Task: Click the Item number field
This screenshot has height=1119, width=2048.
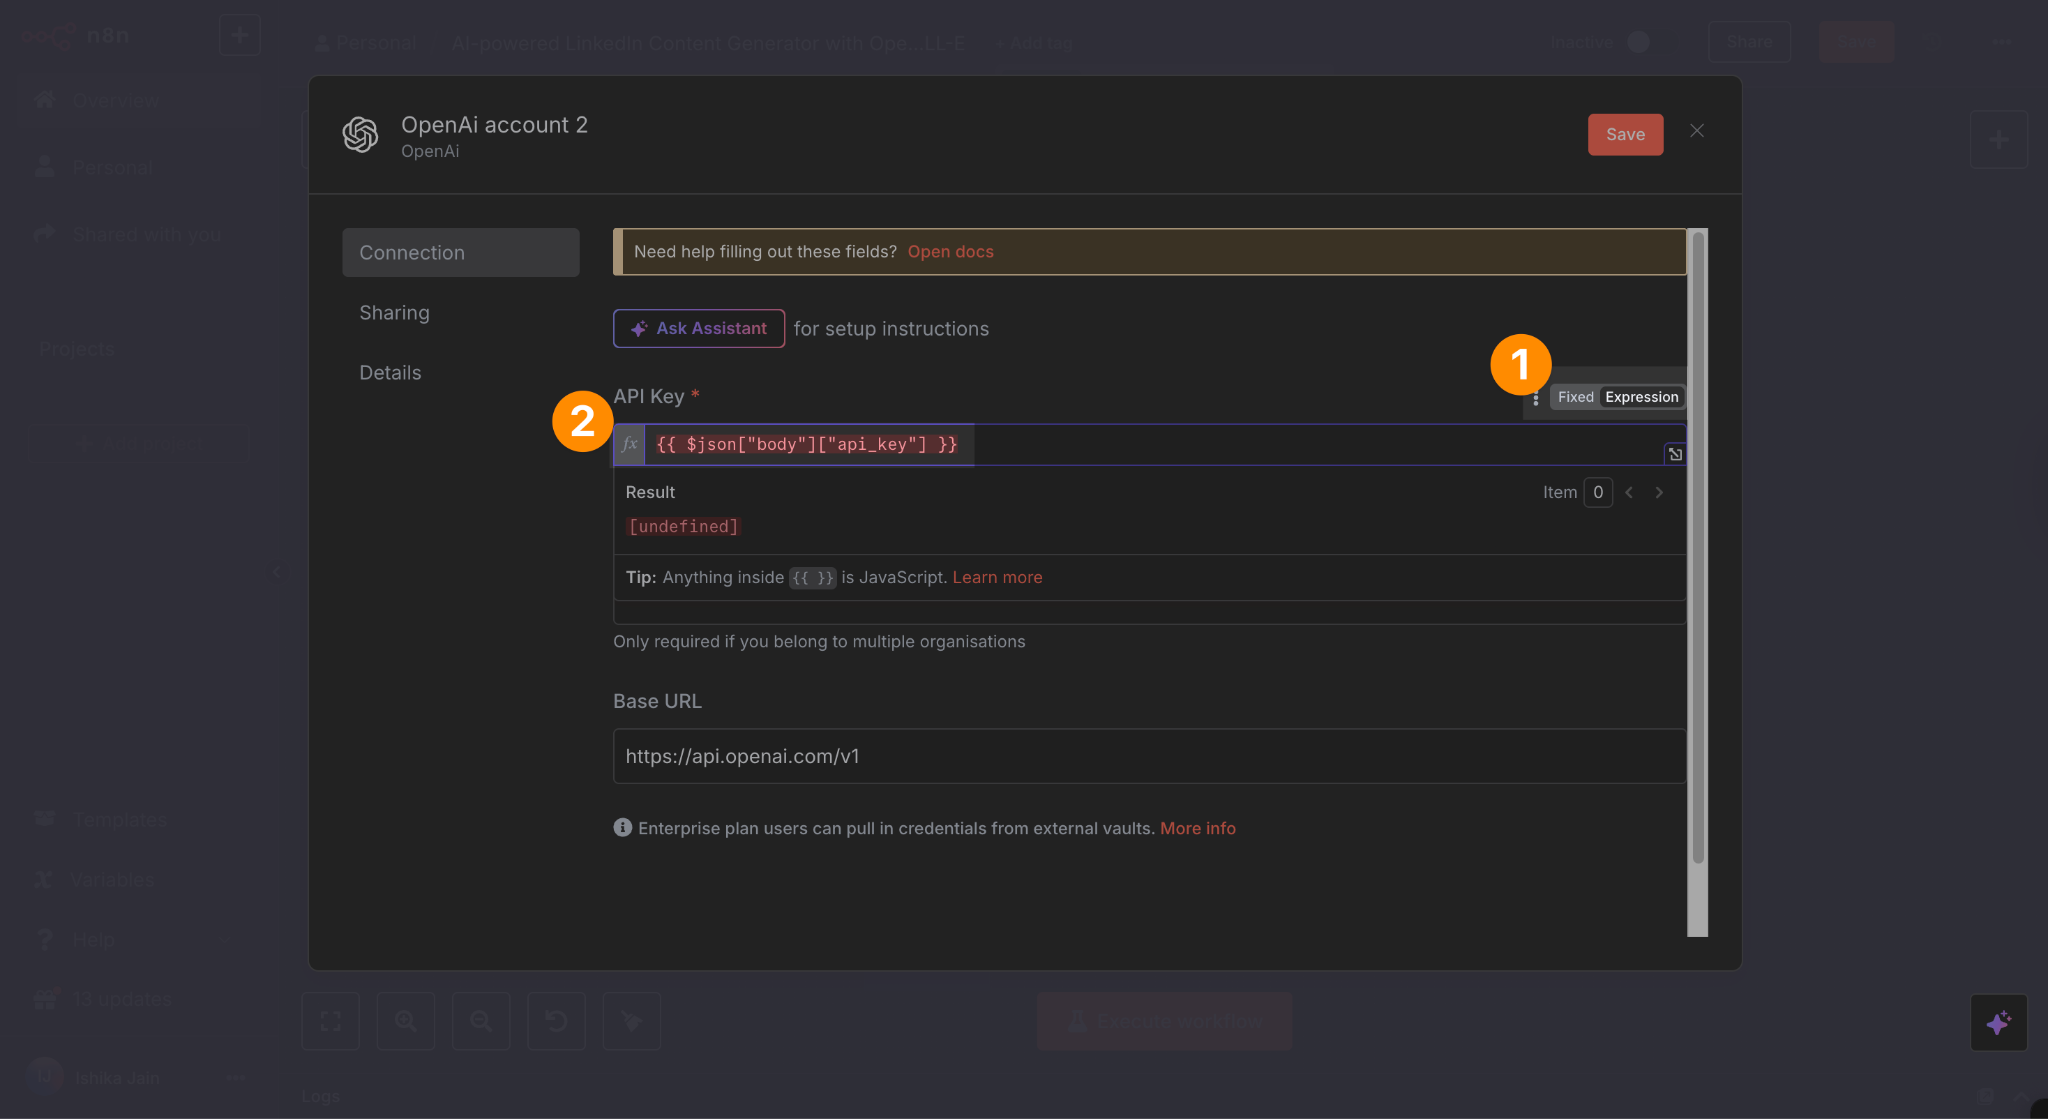Action: 1598,492
